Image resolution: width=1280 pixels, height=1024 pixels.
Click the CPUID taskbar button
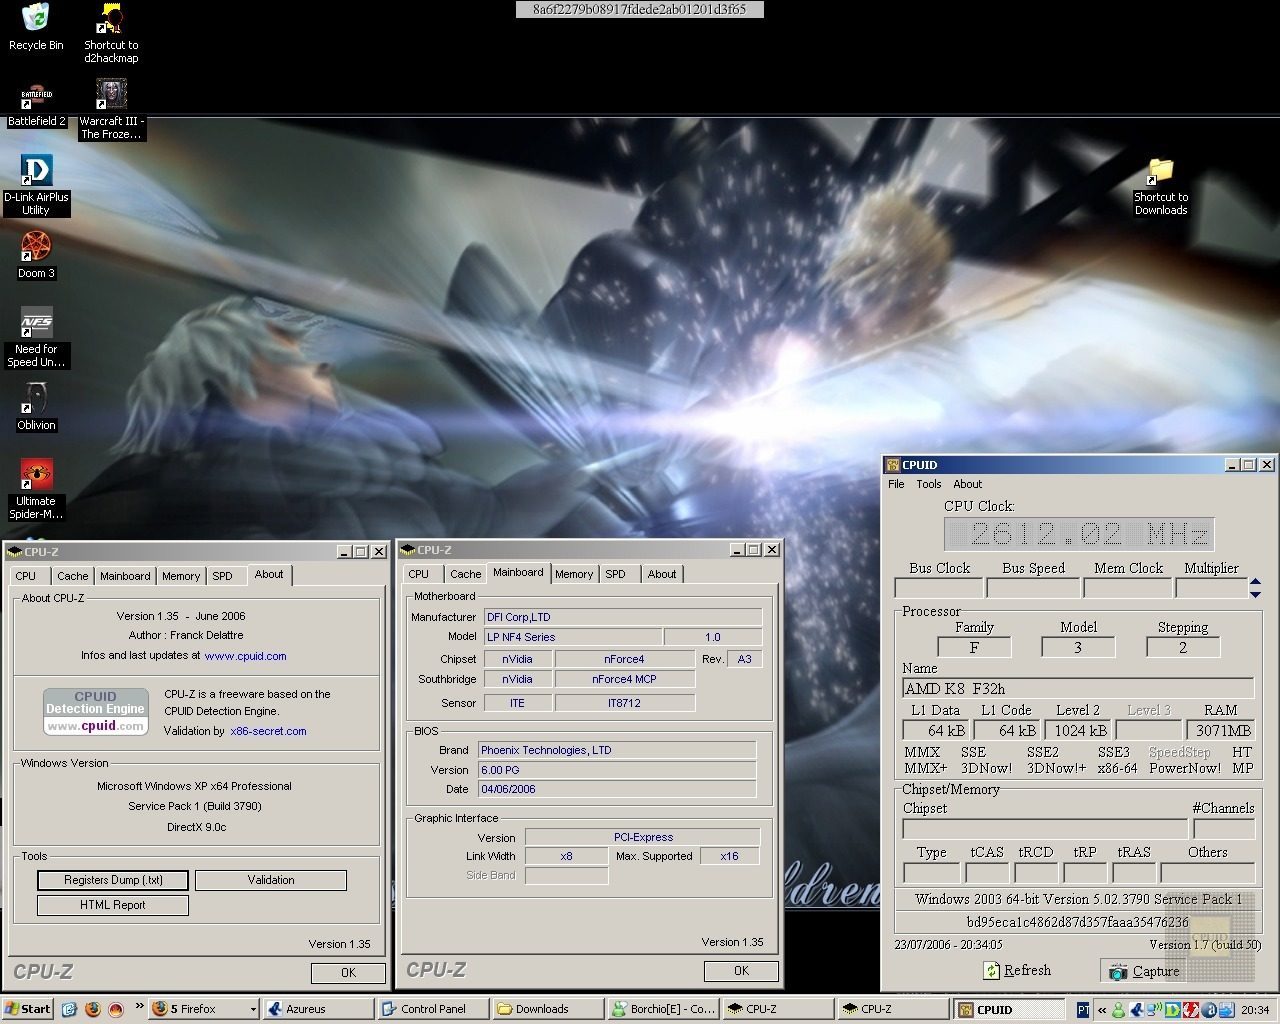tap(1010, 1009)
